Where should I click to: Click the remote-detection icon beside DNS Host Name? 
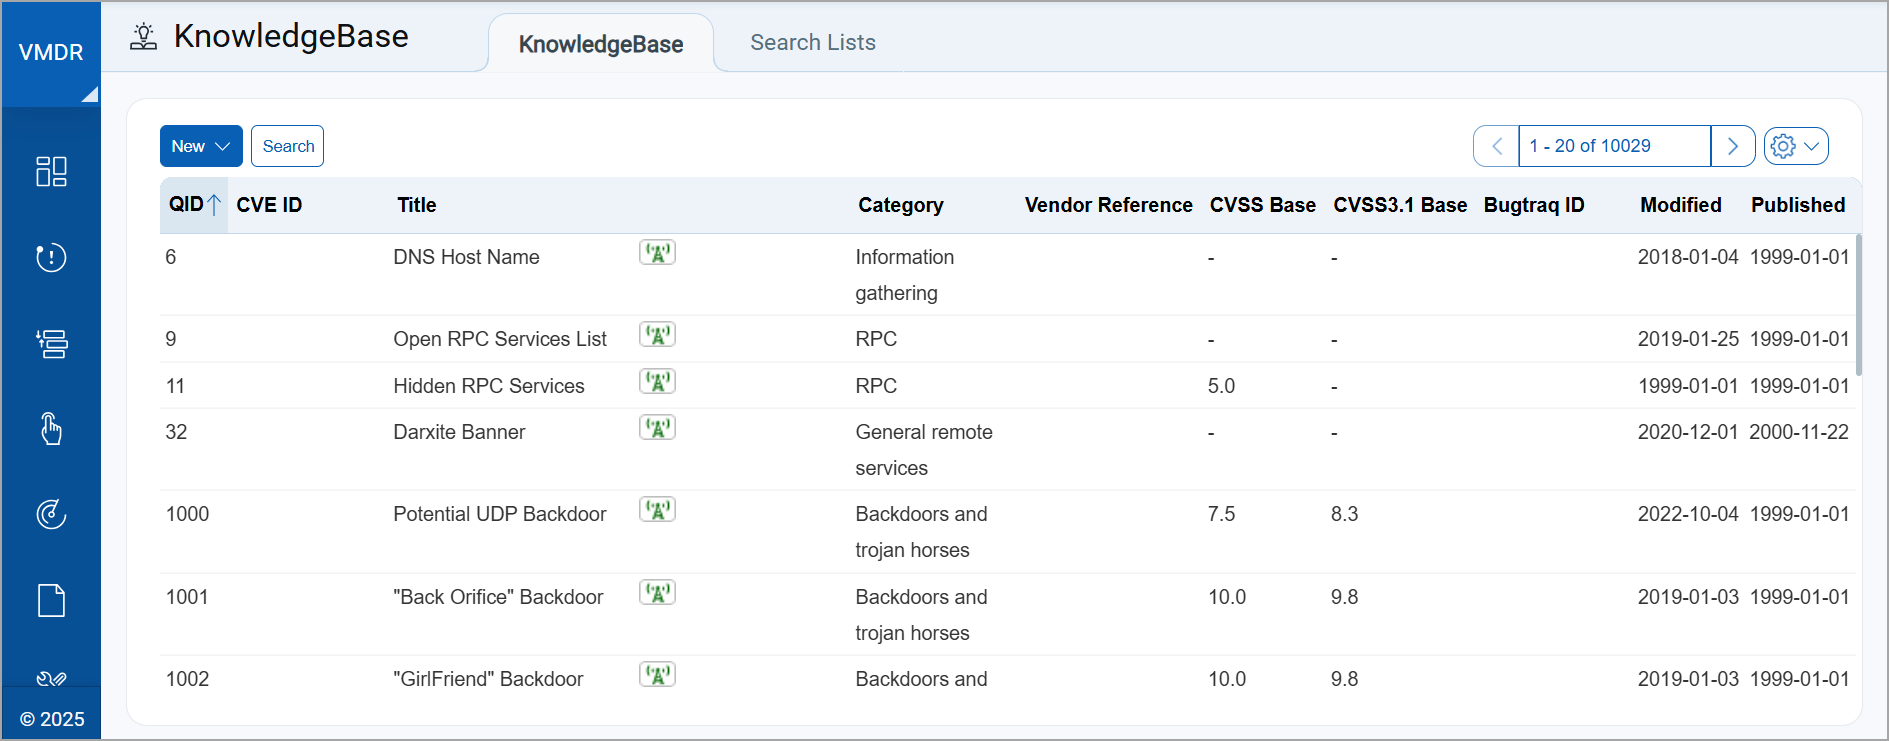(x=657, y=253)
